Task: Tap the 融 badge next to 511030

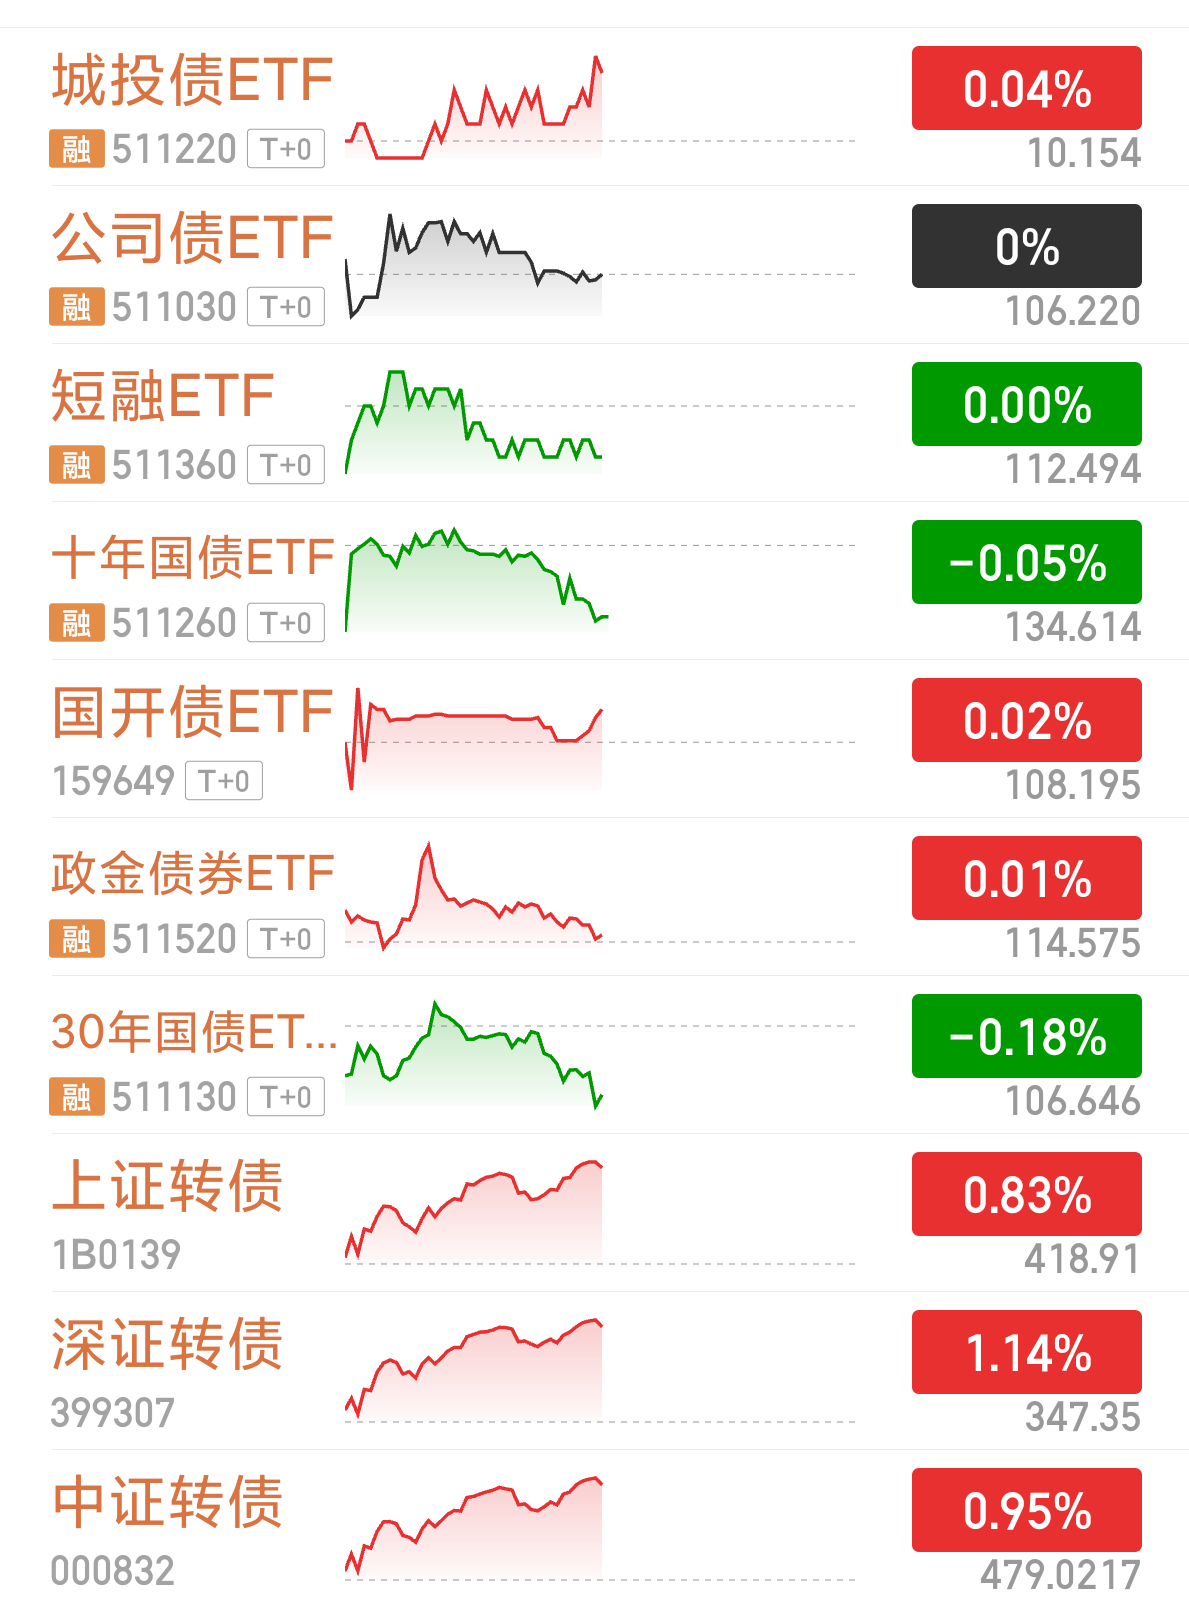Action: coord(77,307)
